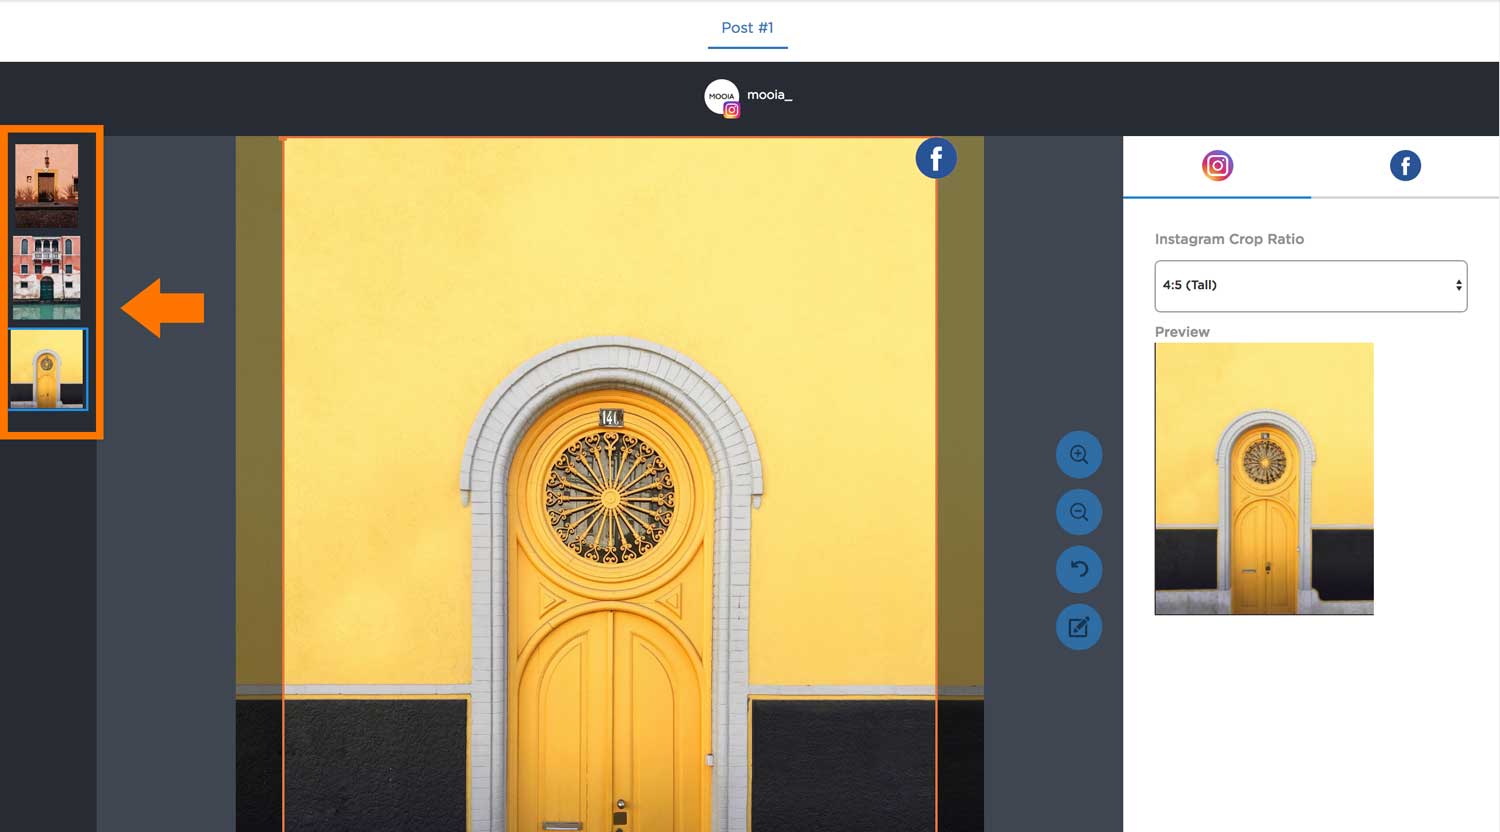Click Facebook badge overlaid on the image
Image resolution: width=1500 pixels, height=832 pixels.
[936, 158]
